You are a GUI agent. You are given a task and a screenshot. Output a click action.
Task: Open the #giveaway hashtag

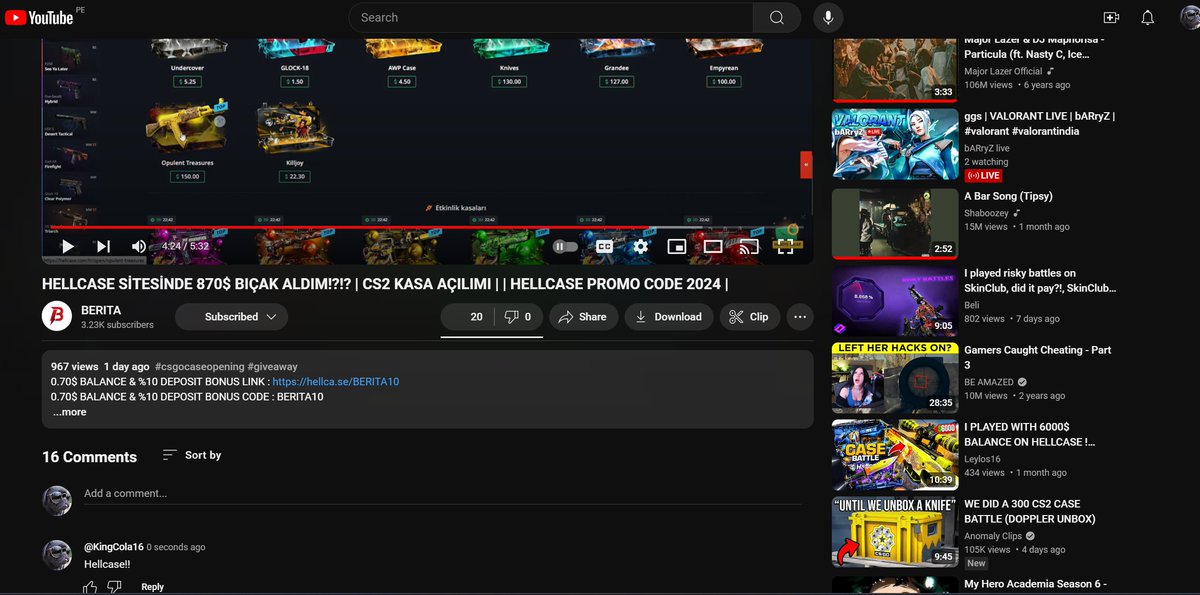[x=272, y=367]
